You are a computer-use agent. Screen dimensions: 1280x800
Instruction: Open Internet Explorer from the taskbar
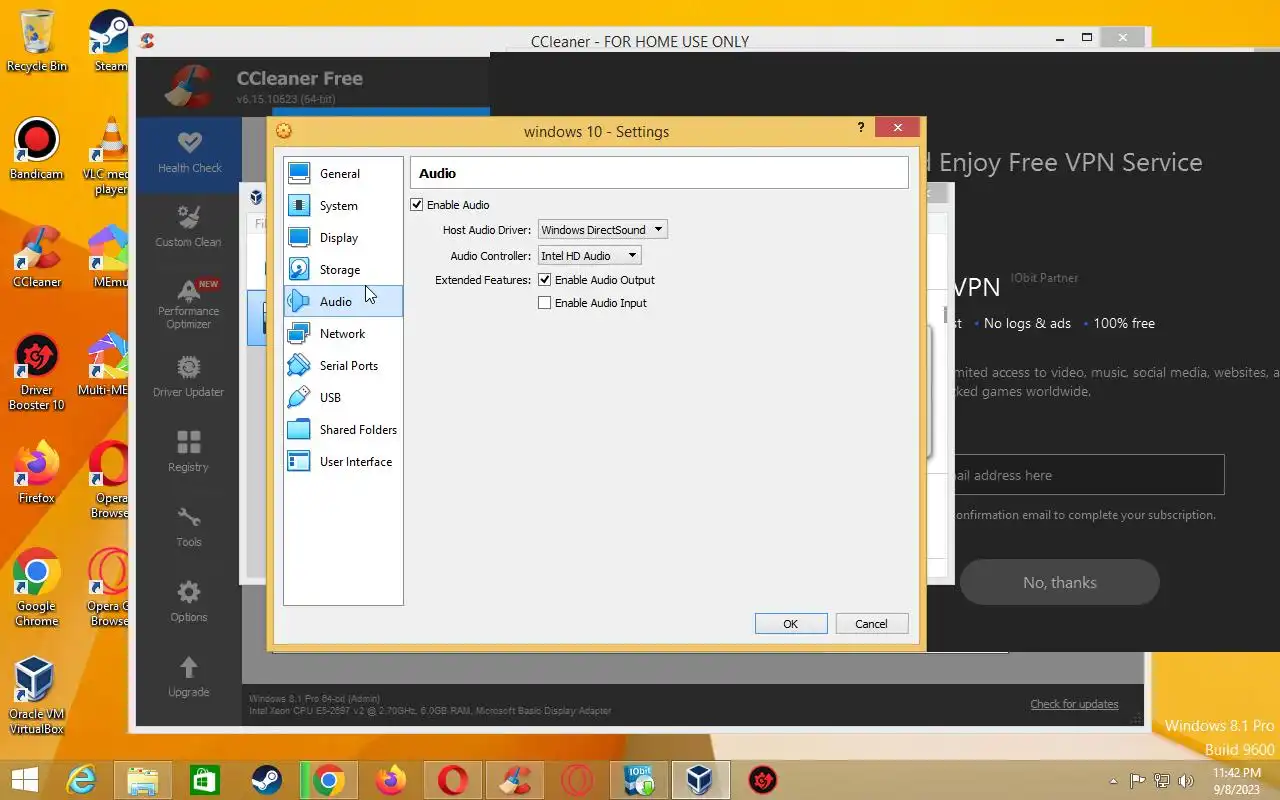pos(83,780)
